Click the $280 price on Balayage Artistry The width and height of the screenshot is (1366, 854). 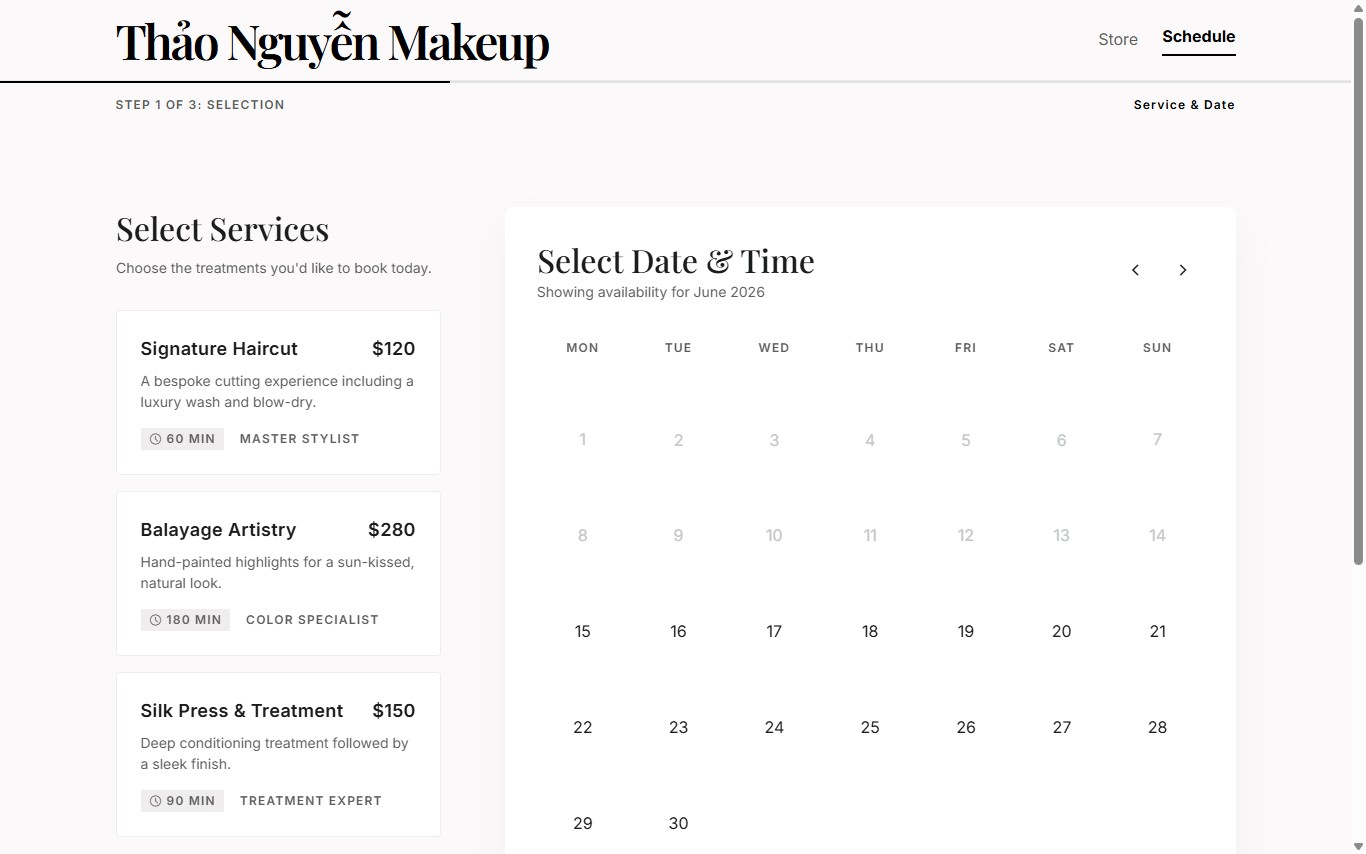click(x=391, y=530)
